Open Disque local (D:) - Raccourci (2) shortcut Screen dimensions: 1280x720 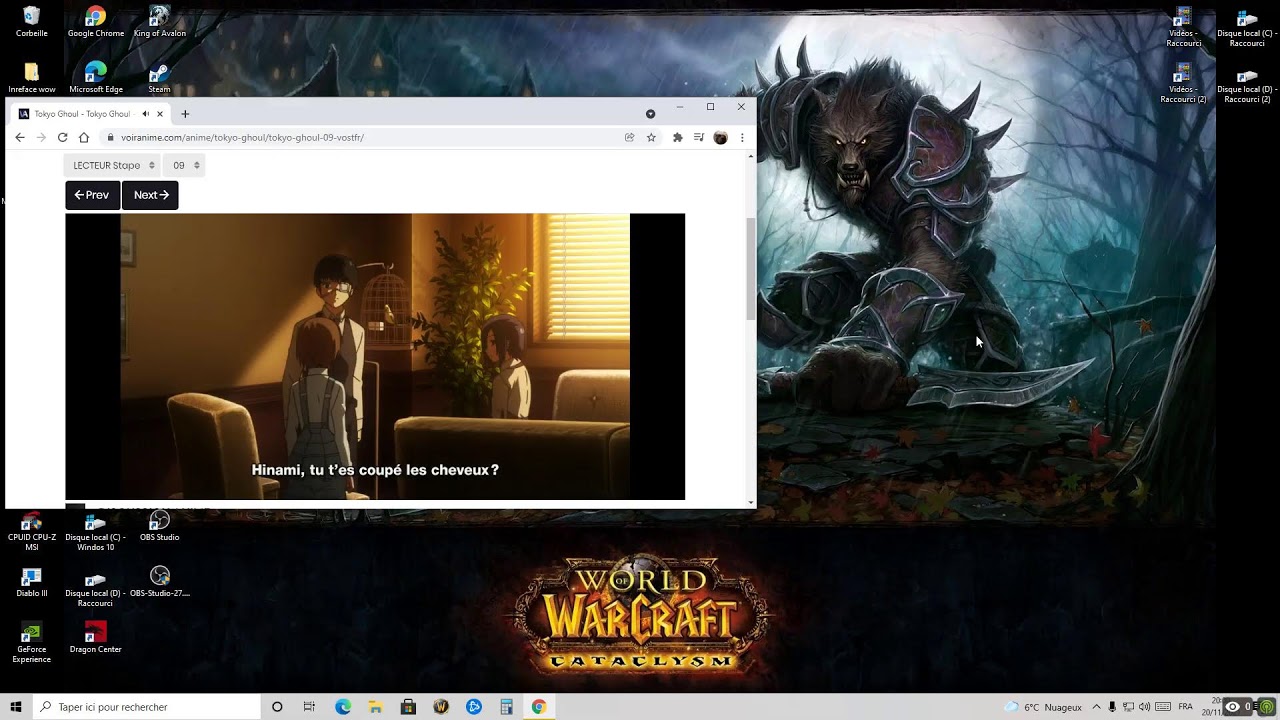pyautogui.click(x=1247, y=83)
